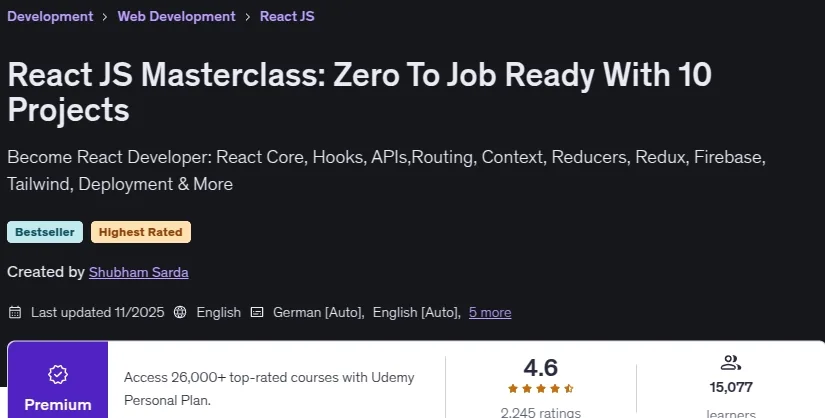Viewport: 825px width, 418px height.
Task: Click the chevron after Development breadcrumb
Action: tap(105, 17)
